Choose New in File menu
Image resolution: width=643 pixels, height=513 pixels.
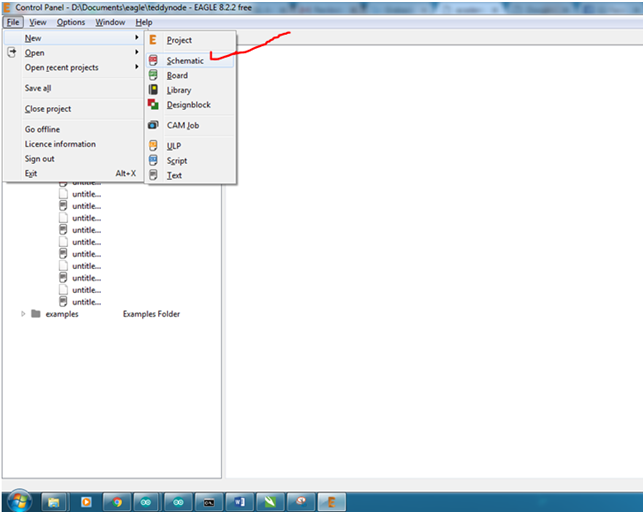[74, 38]
